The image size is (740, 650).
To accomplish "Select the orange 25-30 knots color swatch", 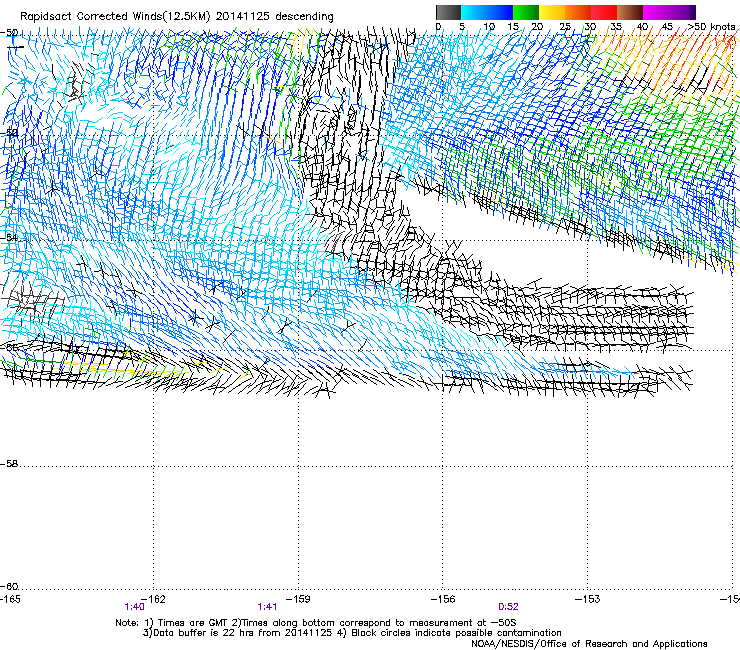I will point(578,12).
